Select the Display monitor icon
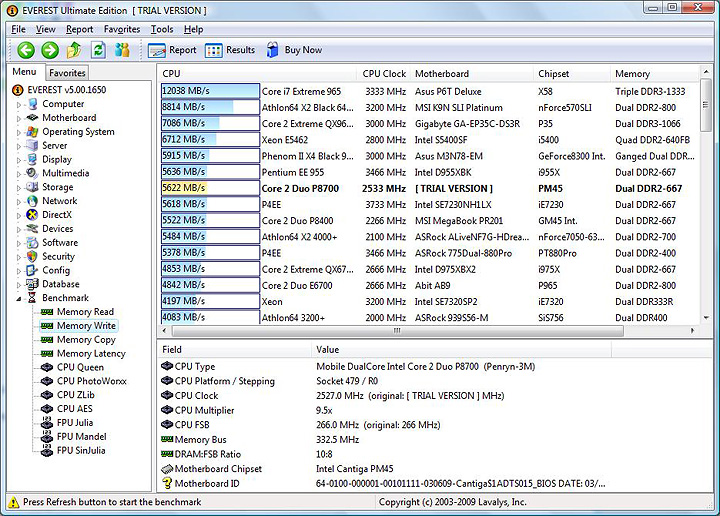The height and width of the screenshot is (516, 720). pyautogui.click(x=32, y=159)
